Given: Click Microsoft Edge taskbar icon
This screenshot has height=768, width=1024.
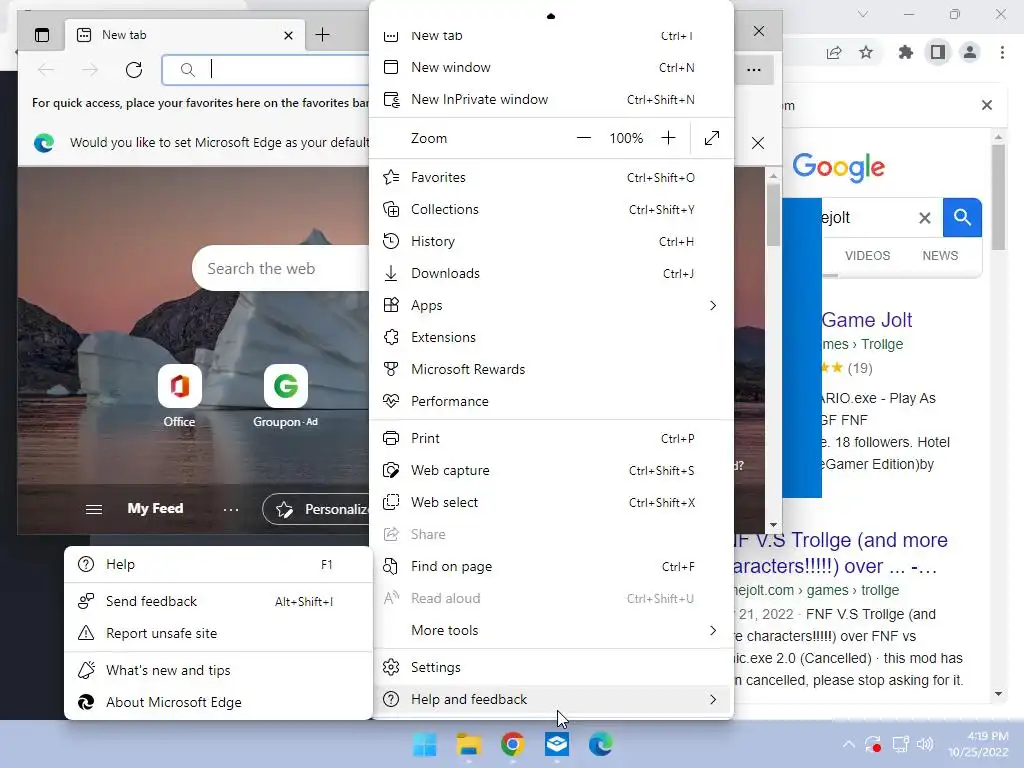Looking at the screenshot, I should click(600, 744).
